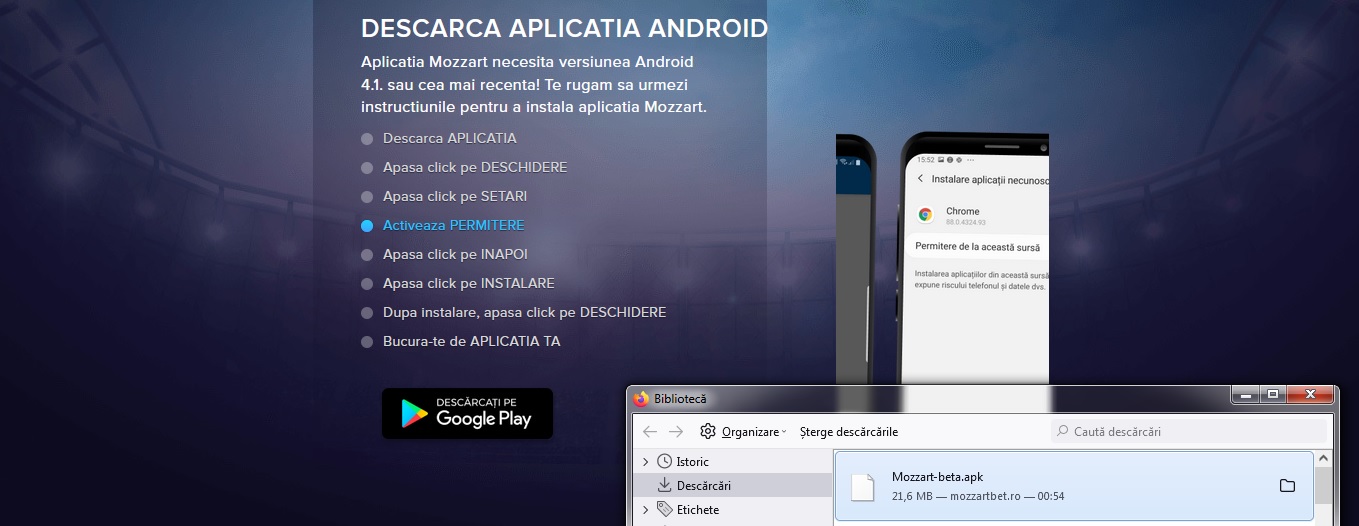The width and height of the screenshot is (1359, 526).
Task: Click Șterge descărcările in Library toolbar
Action: point(848,432)
